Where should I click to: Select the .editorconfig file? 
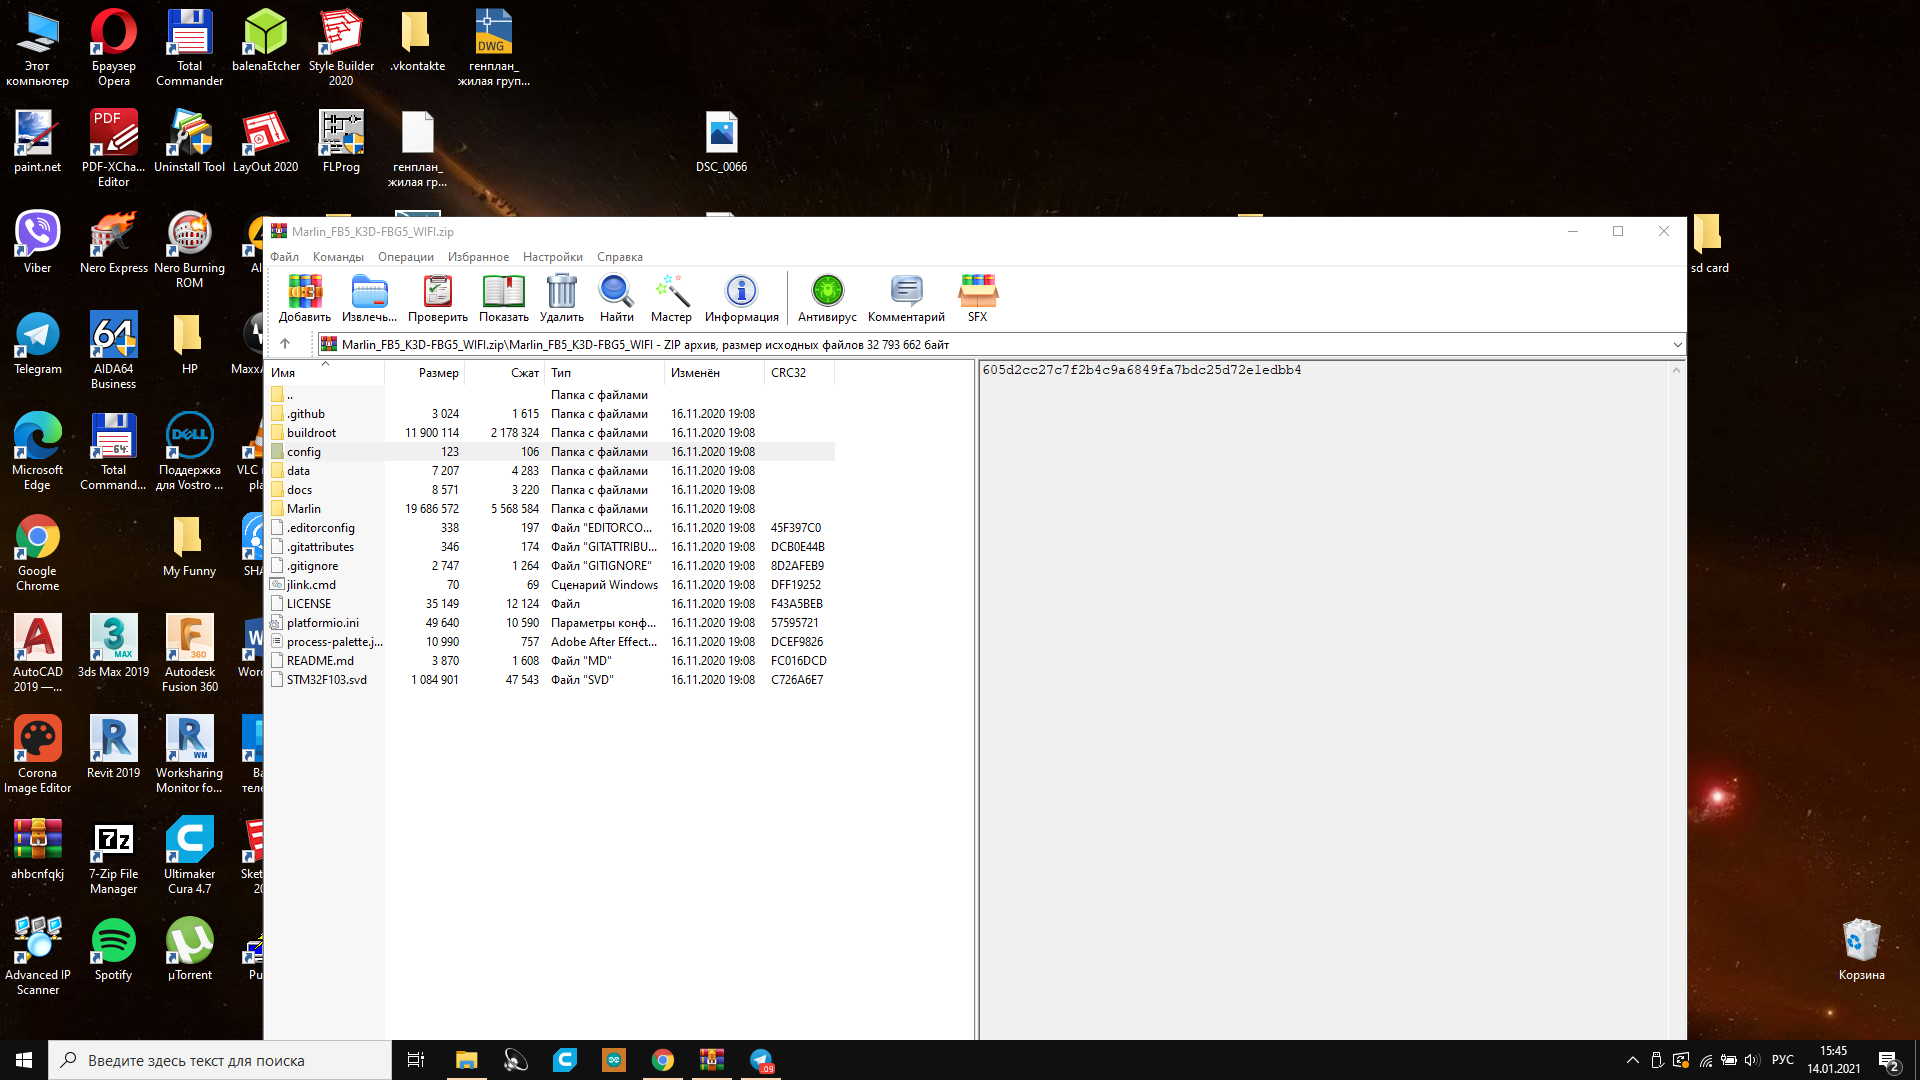click(550, 528)
